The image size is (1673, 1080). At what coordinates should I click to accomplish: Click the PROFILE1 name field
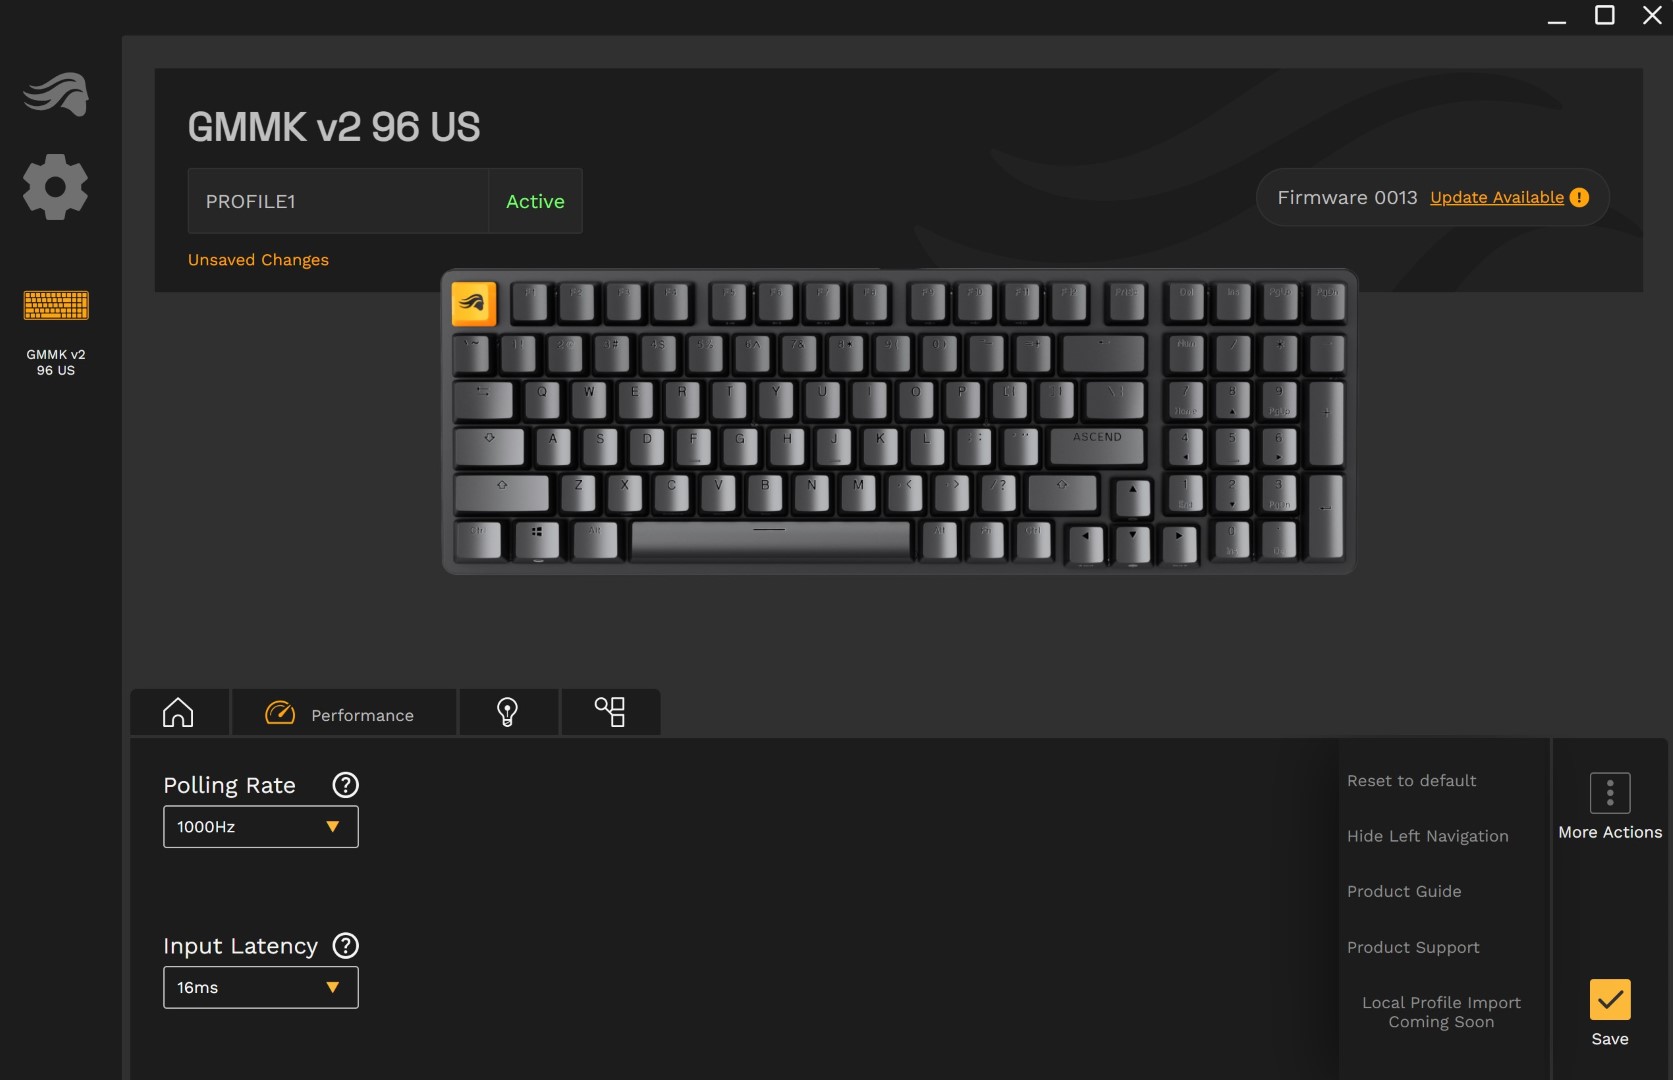click(338, 201)
